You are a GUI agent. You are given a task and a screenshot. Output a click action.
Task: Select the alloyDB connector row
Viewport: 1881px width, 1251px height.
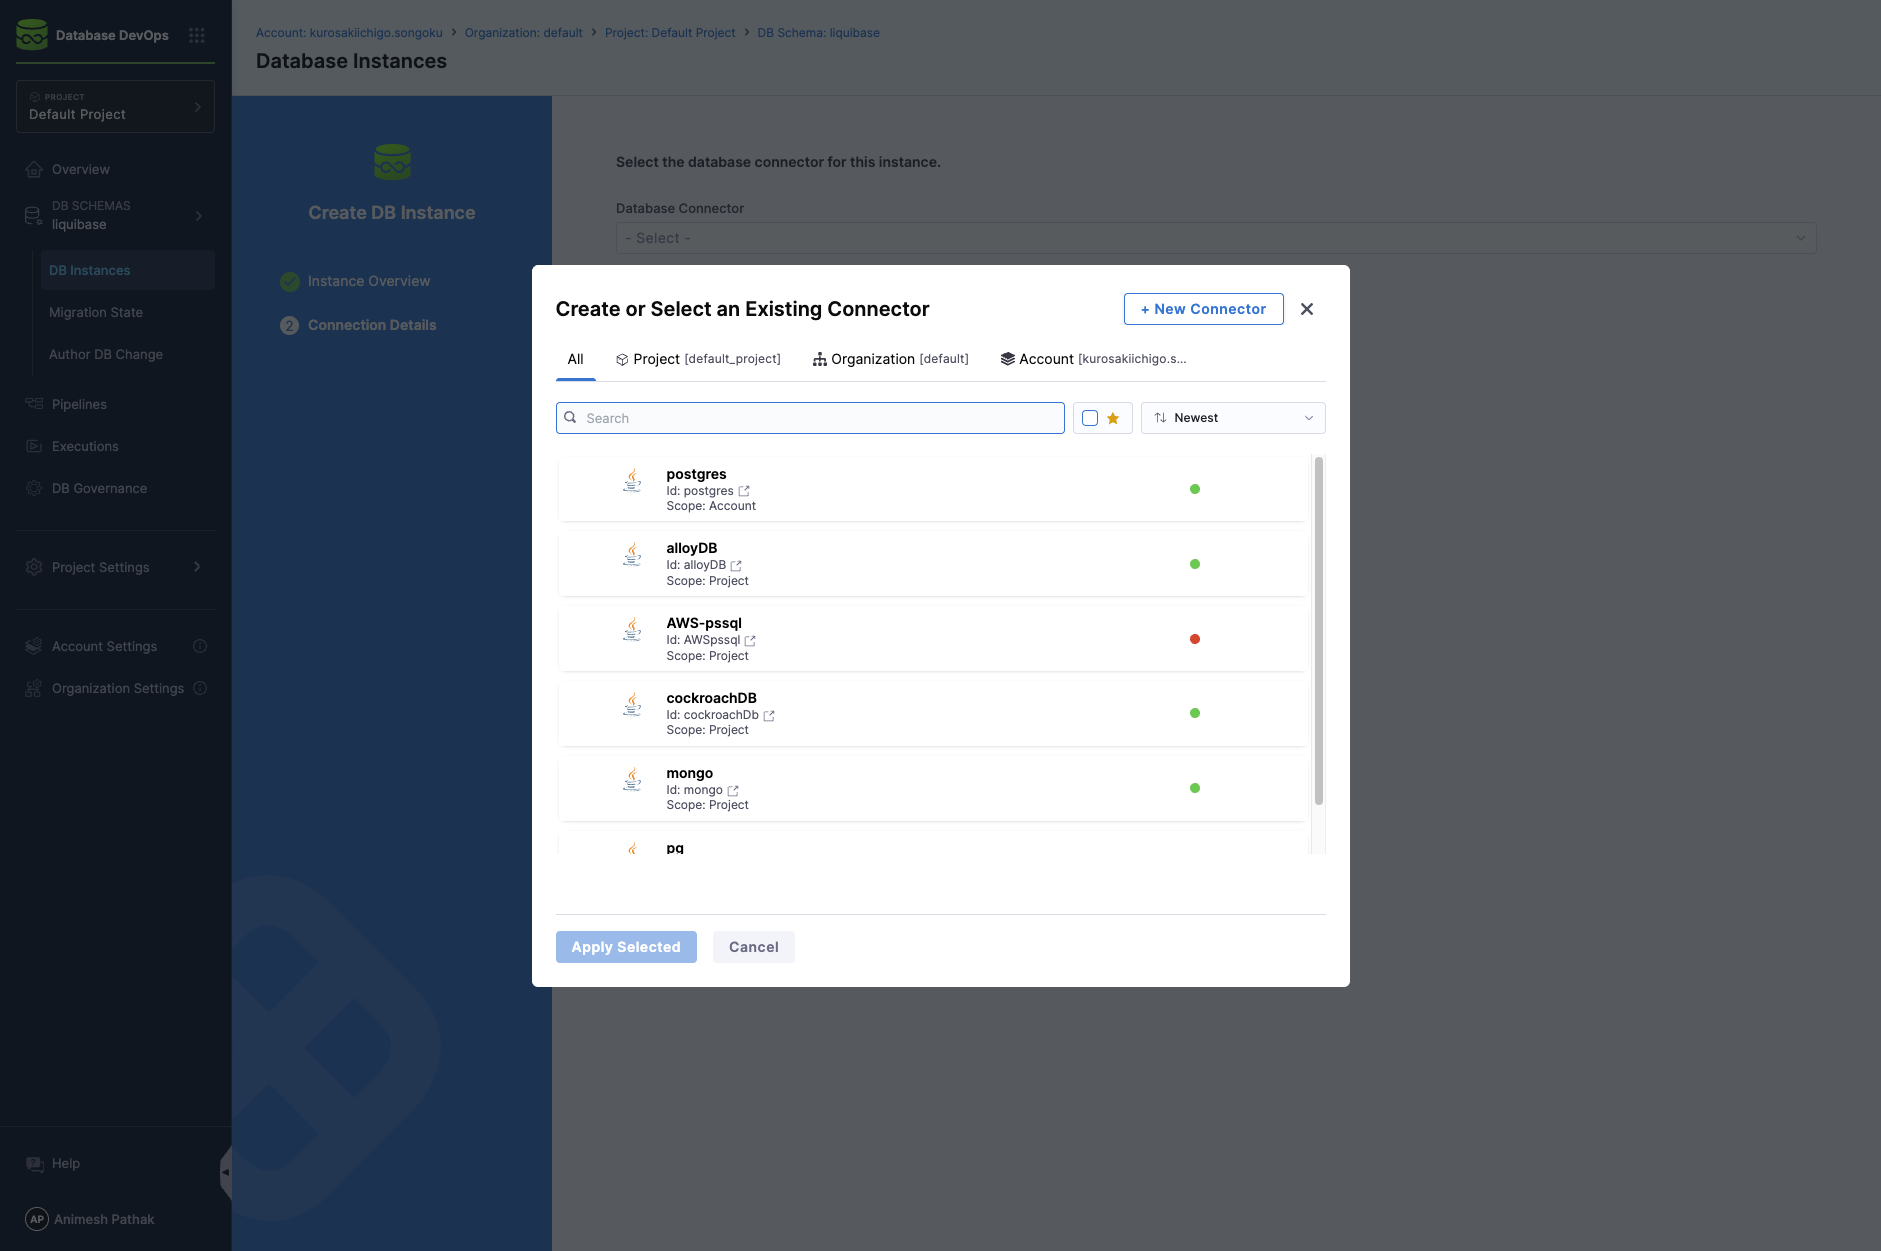click(x=932, y=564)
